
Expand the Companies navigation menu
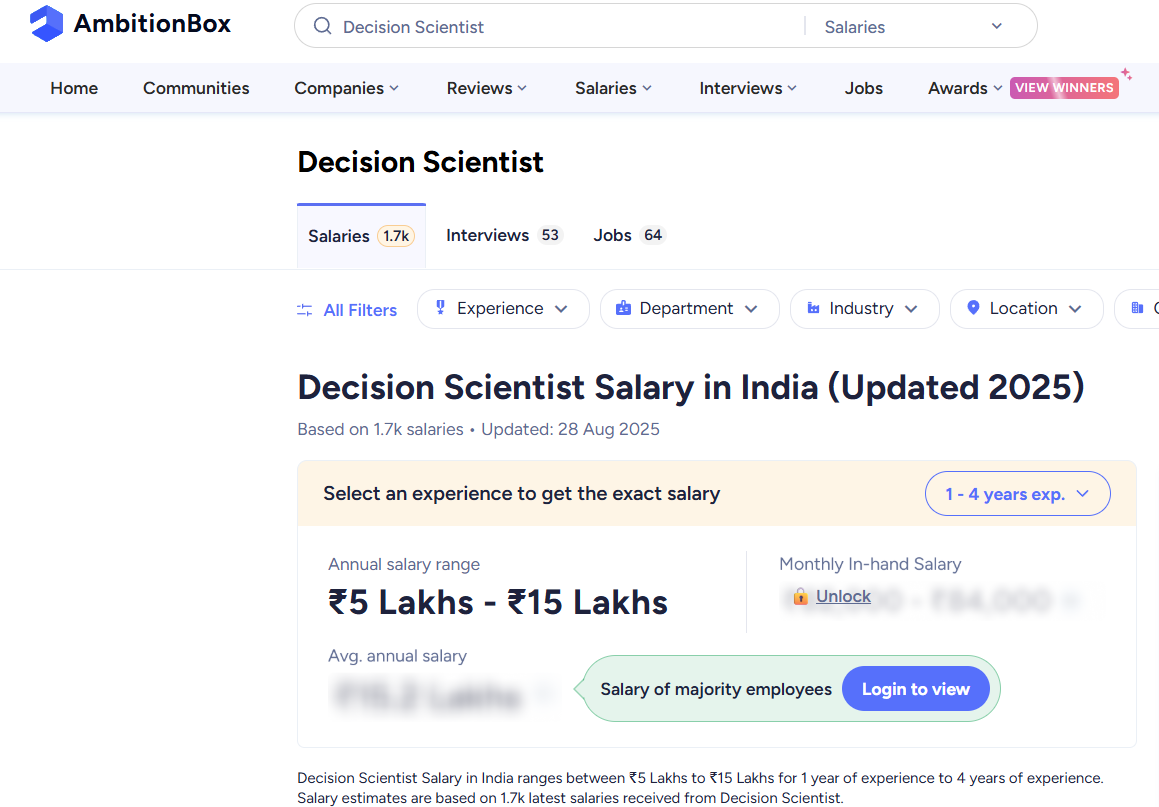click(346, 88)
